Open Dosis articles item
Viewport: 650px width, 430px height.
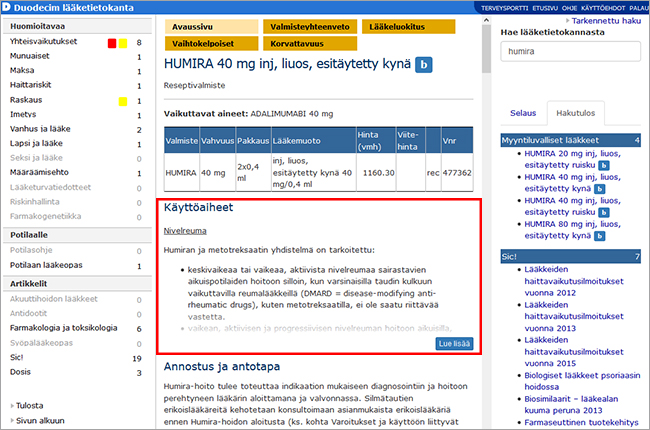[x=20, y=372]
